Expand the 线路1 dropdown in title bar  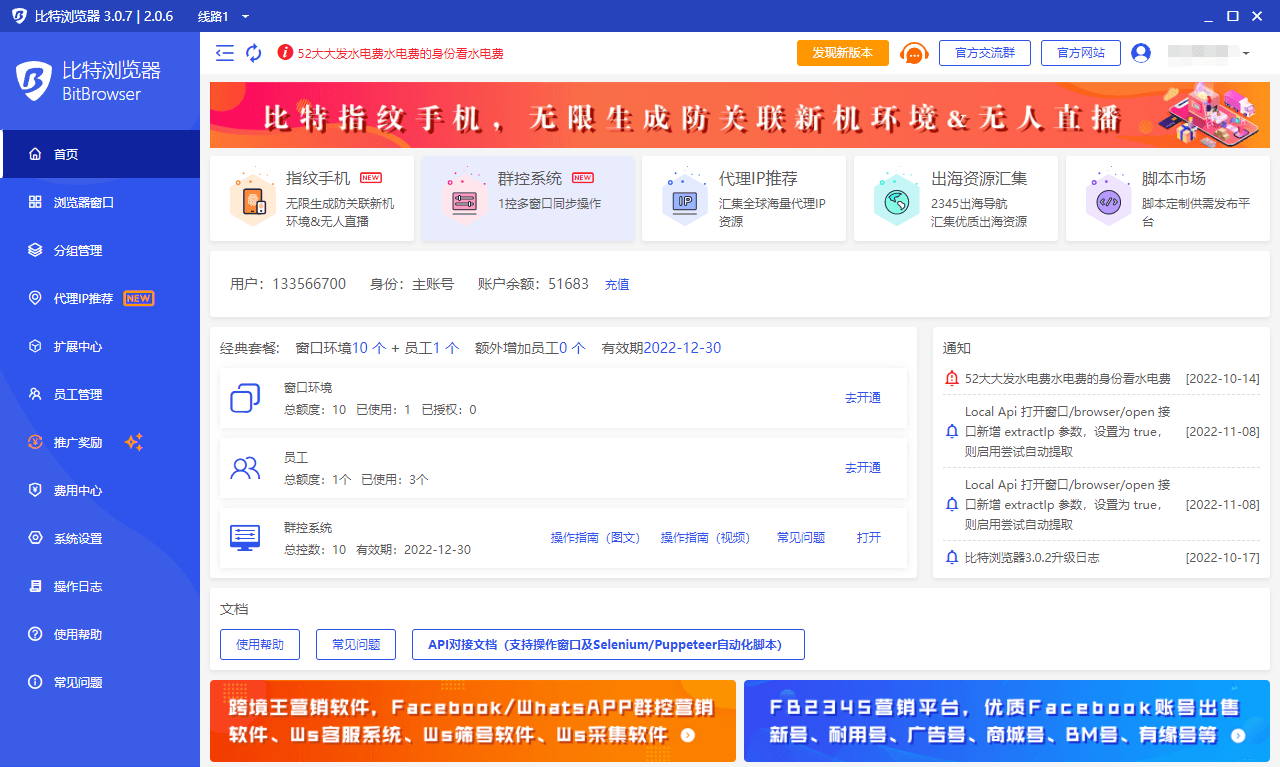pos(245,16)
